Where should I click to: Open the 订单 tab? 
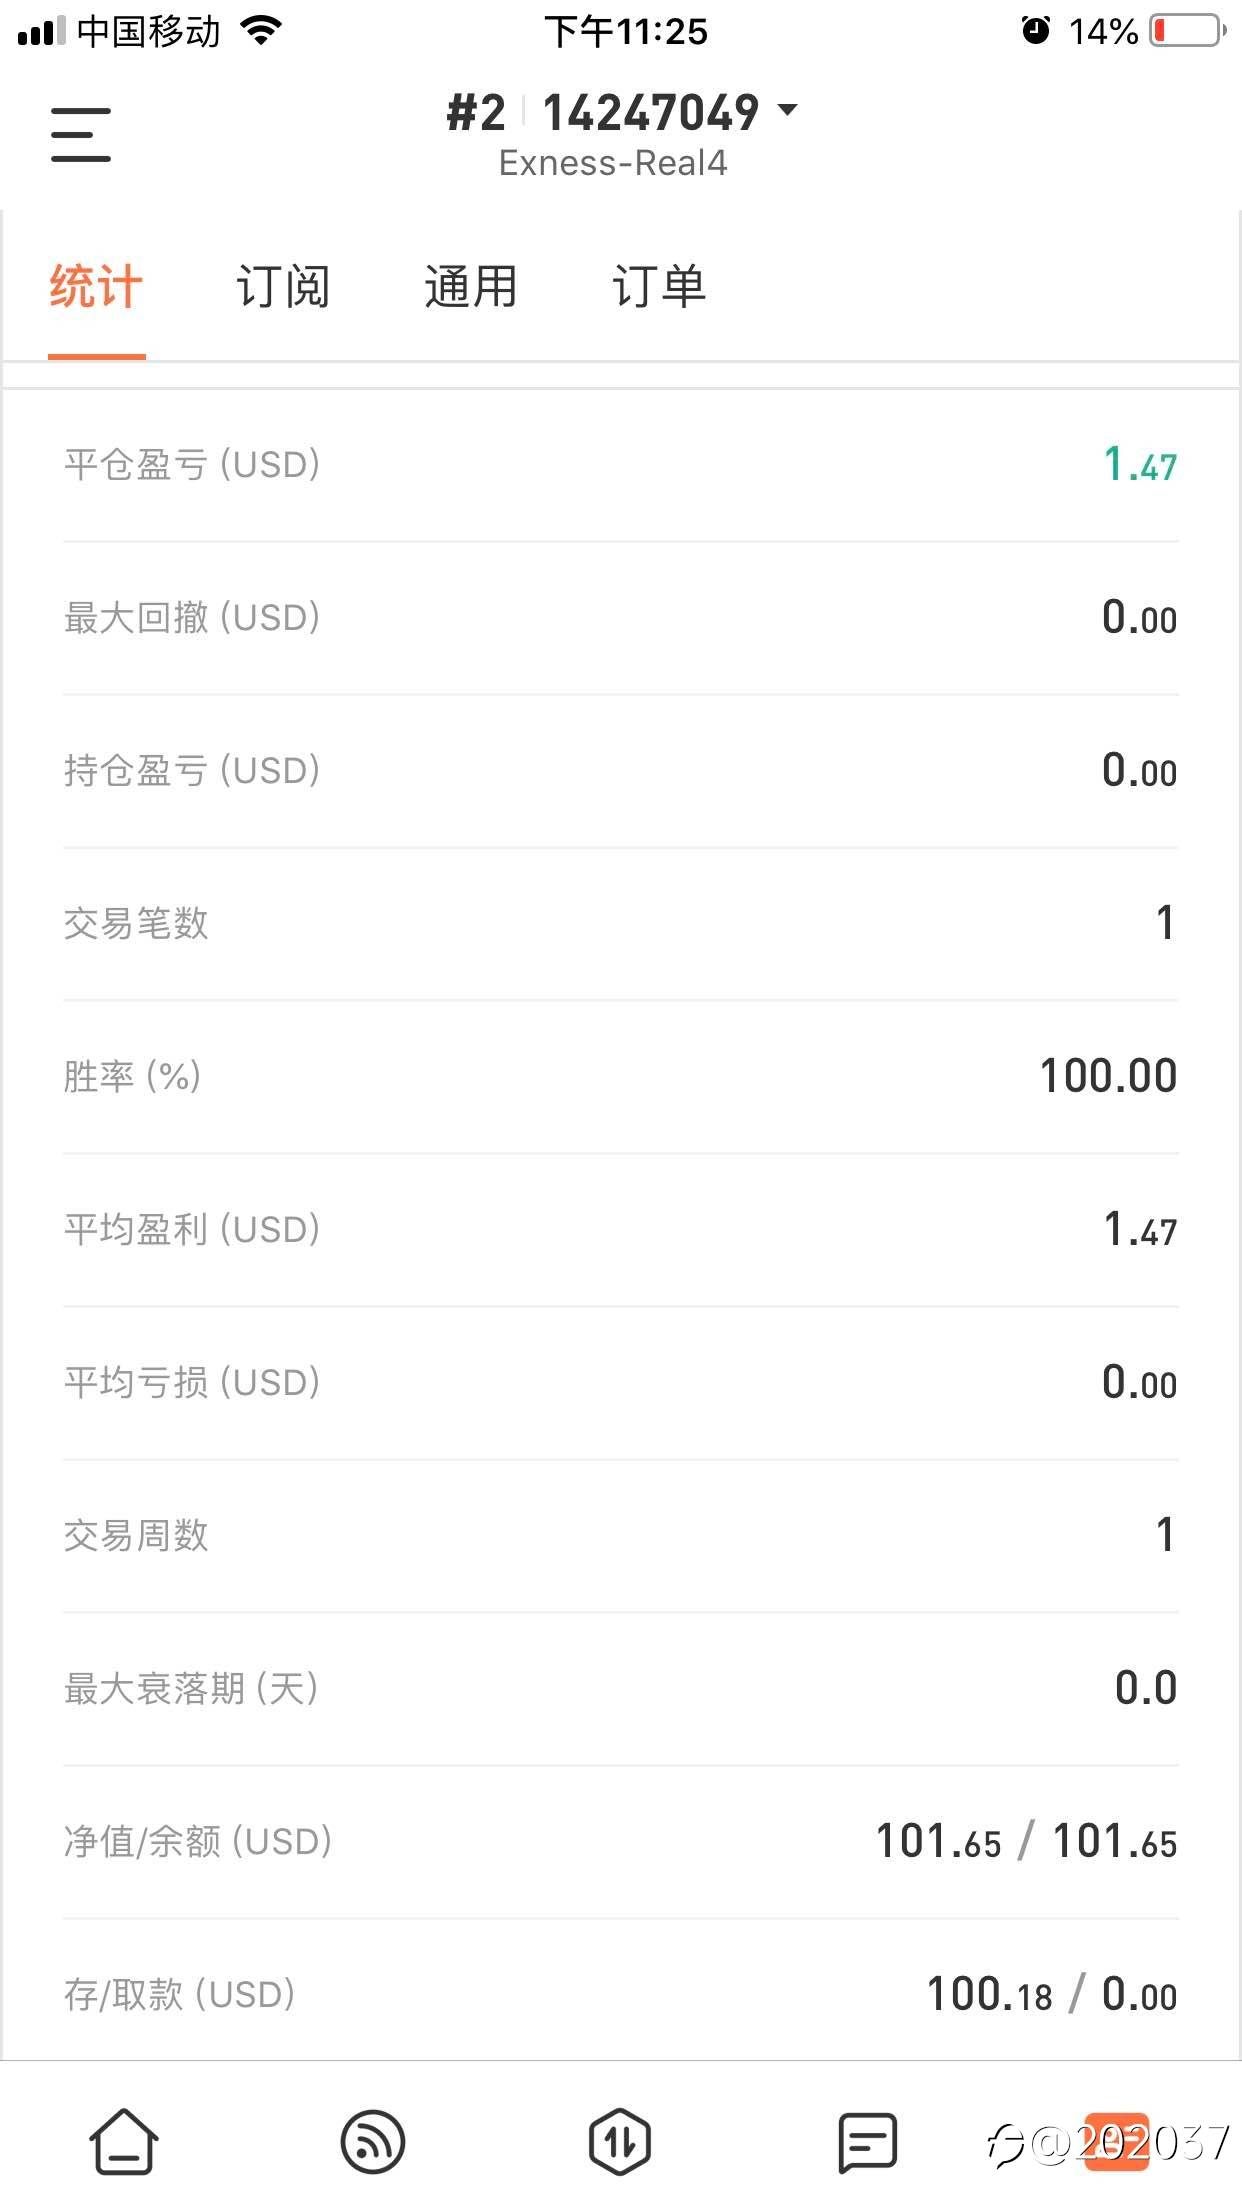659,288
